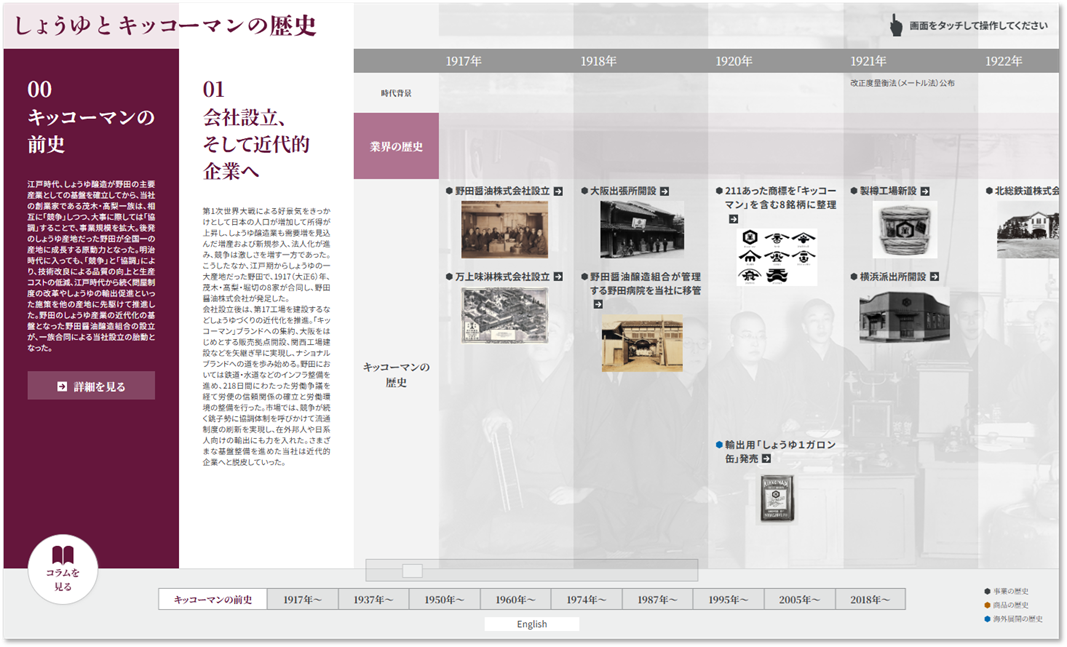Click 改正度量衡法(メートル法)公布 text

coord(902,83)
